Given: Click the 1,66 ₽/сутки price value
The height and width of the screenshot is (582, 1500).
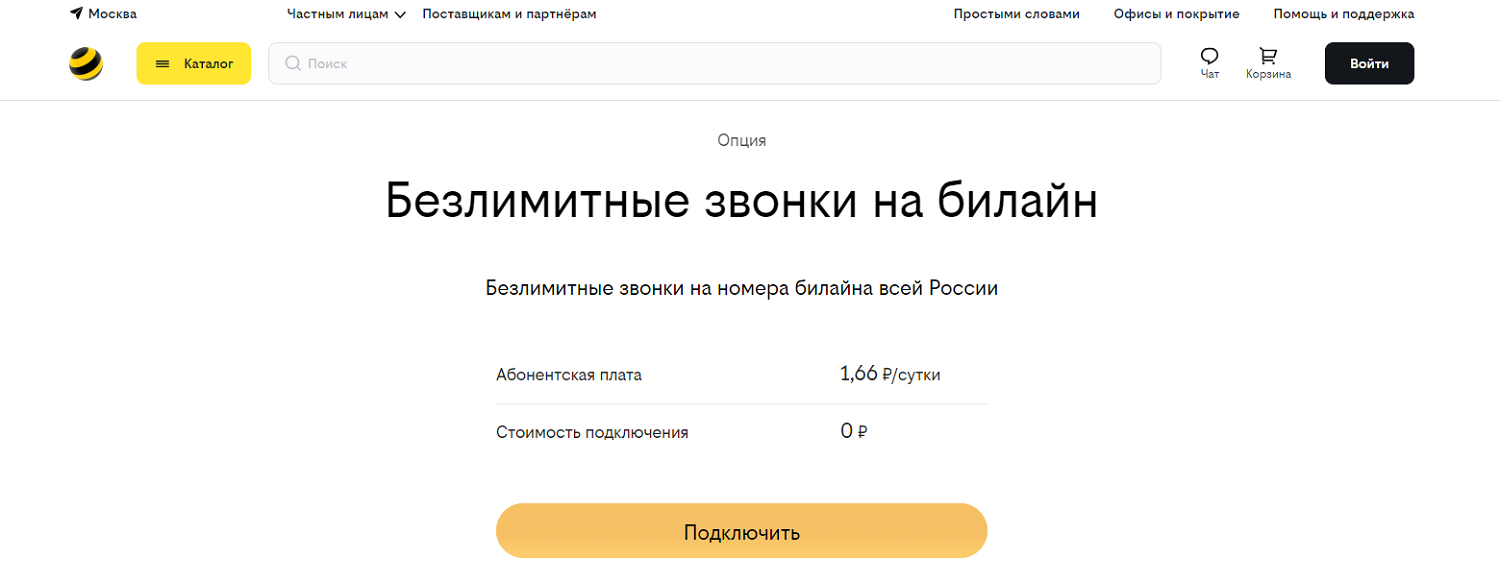Looking at the screenshot, I should click(x=890, y=375).
